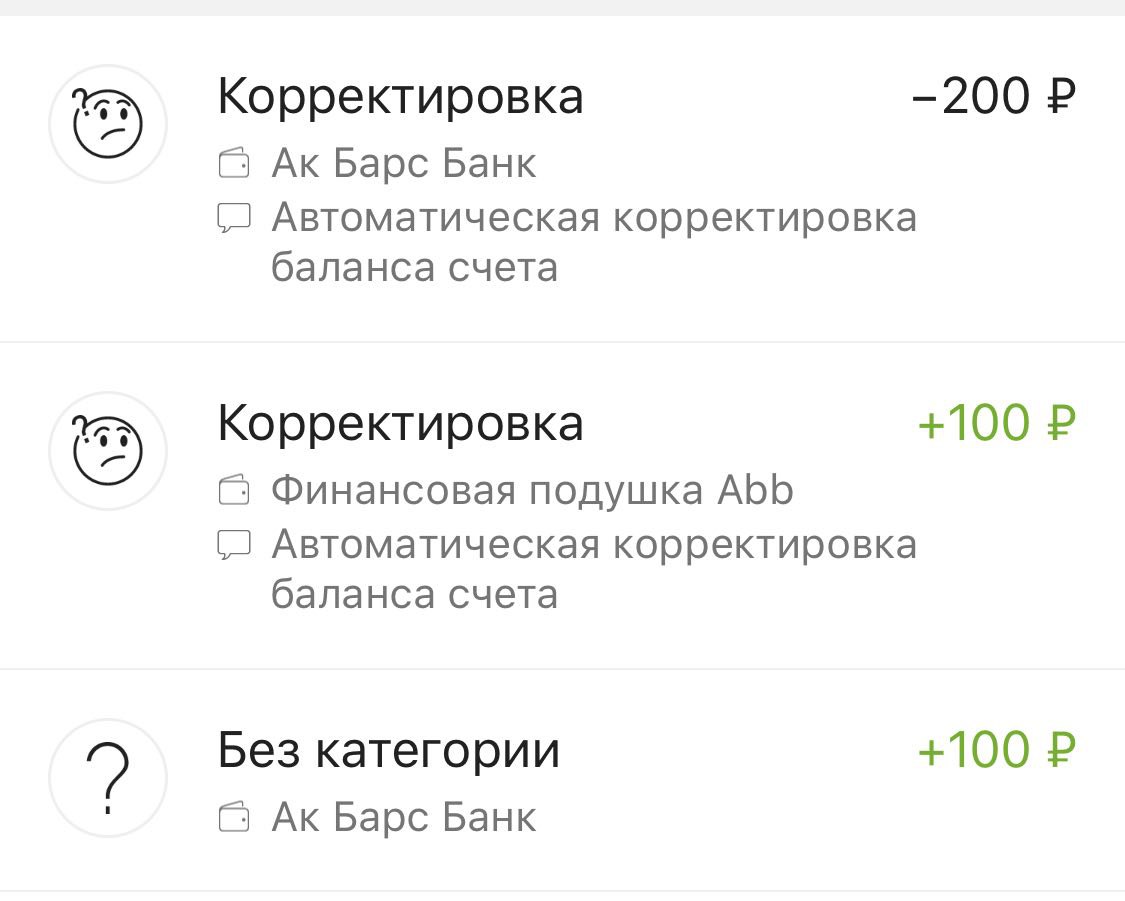Viewport: 1125px width, 901px height.
Task: Open the Корректировка title of the −200 ₽ transaction
Action: tap(400, 97)
